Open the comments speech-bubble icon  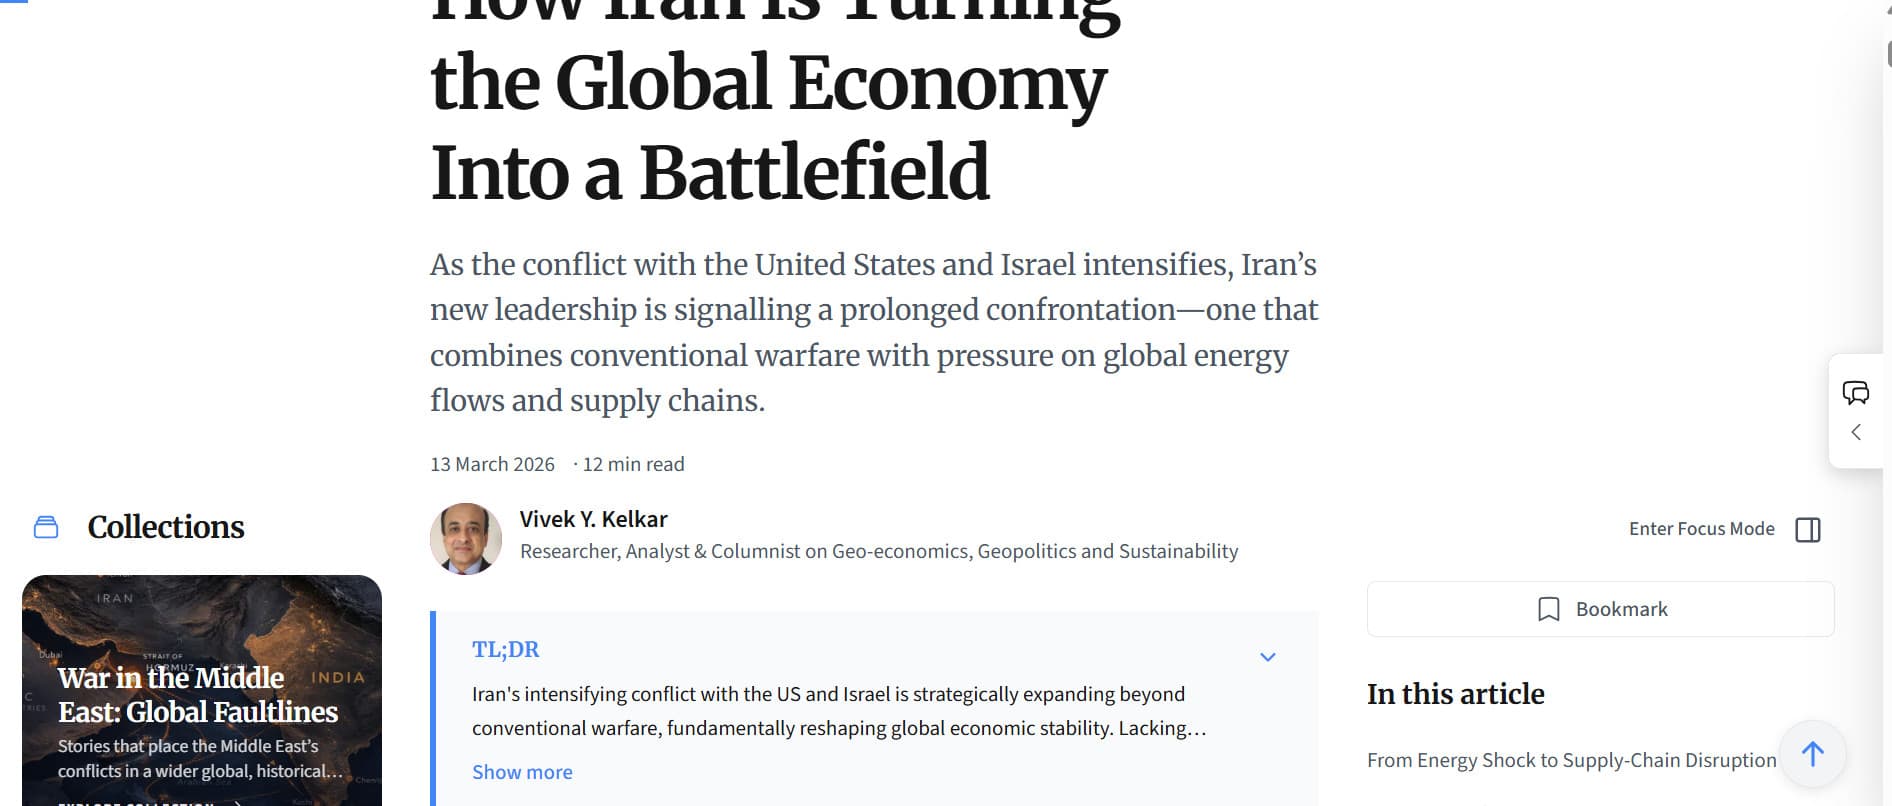(x=1855, y=392)
